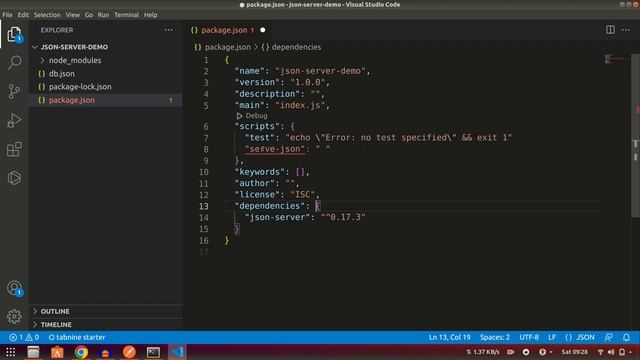Open the clock Sat 09:28 in system tray
The image size is (640, 360).
point(574,352)
